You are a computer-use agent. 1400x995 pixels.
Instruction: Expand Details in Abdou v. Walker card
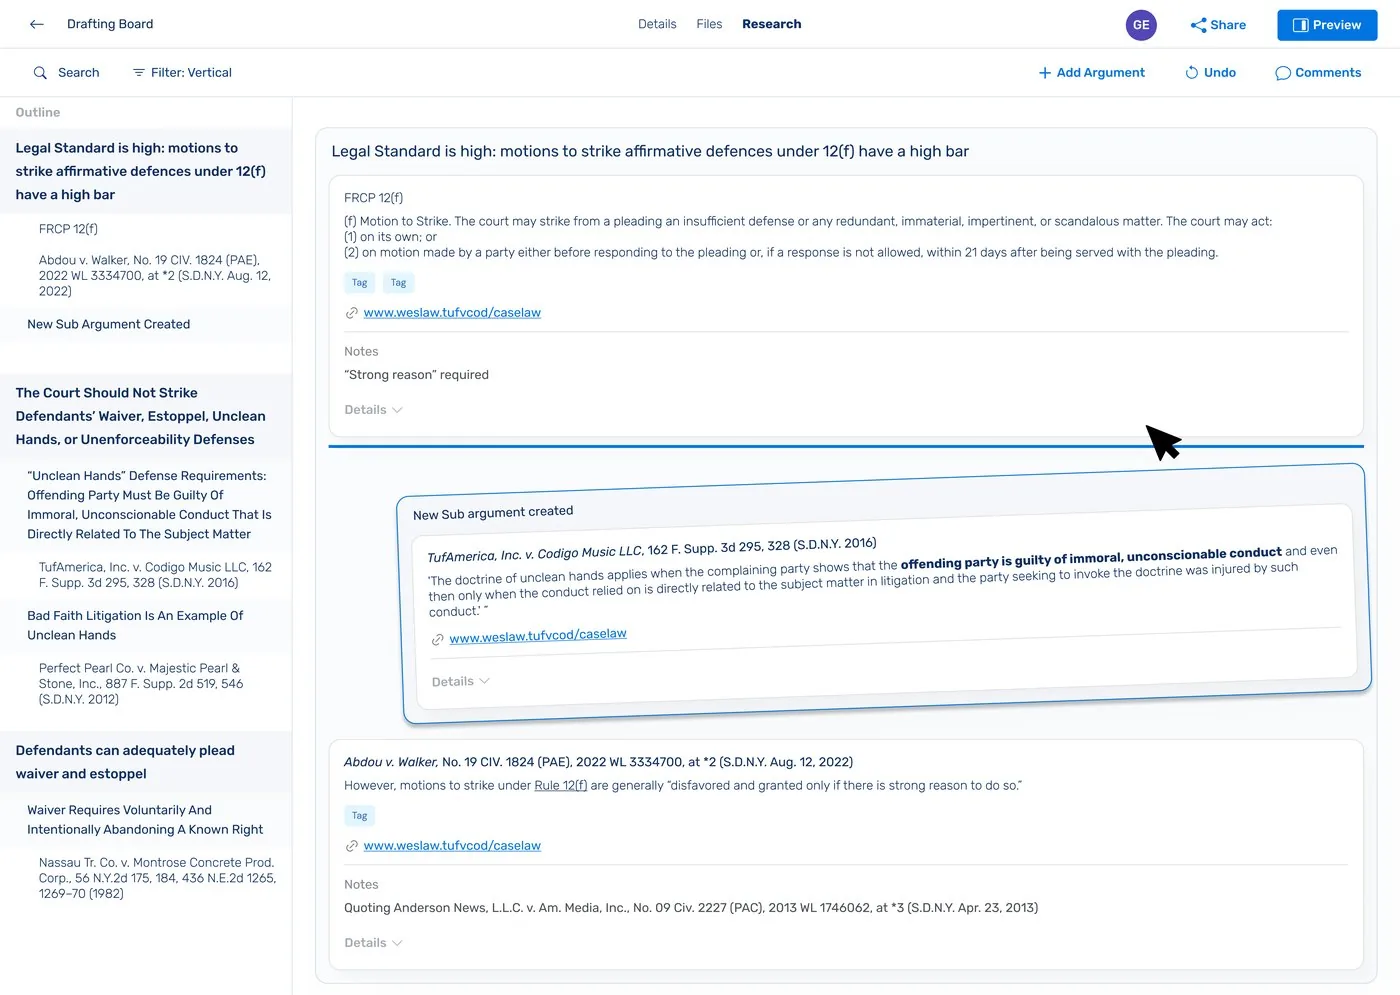pyautogui.click(x=373, y=943)
